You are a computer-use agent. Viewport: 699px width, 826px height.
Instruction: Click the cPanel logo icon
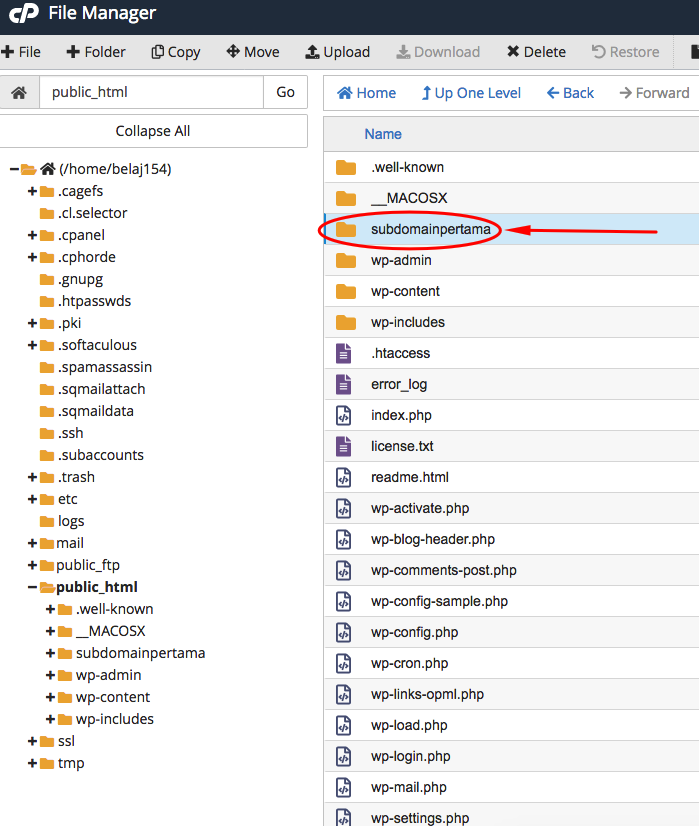pyautogui.click(x=24, y=13)
